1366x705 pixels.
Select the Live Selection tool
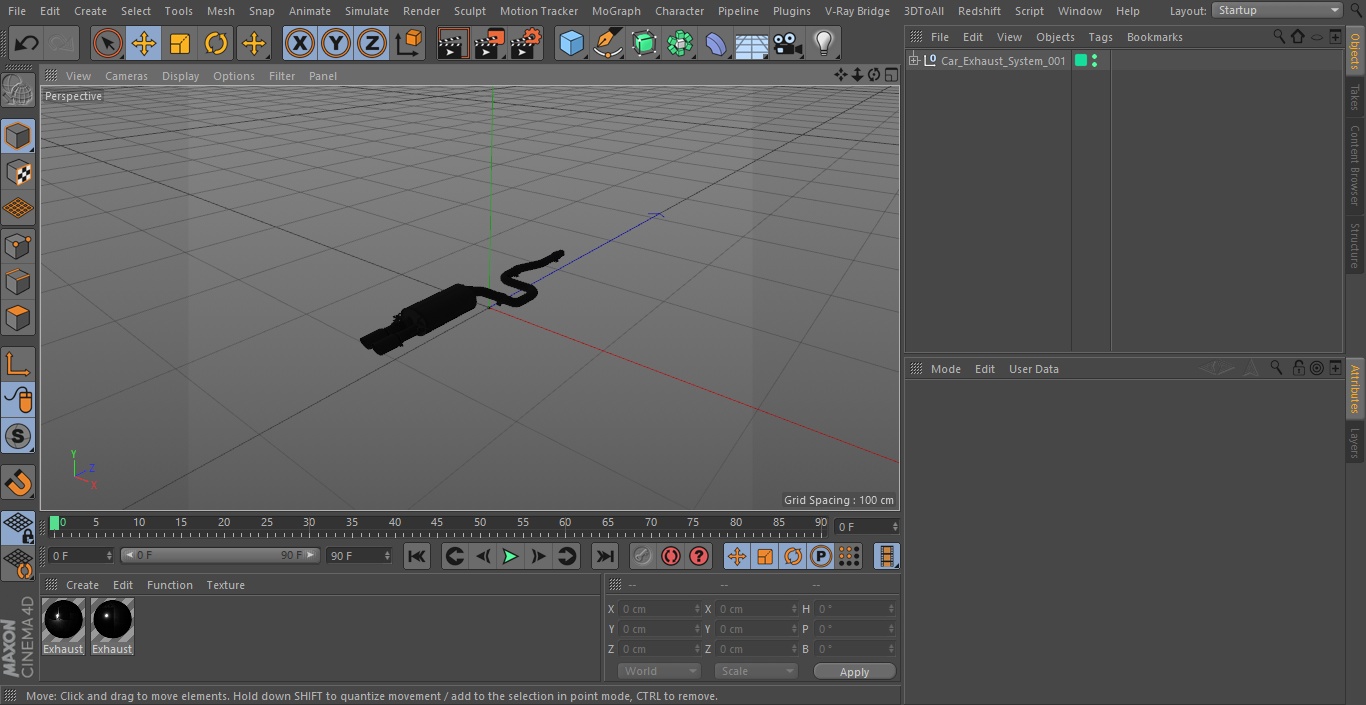(108, 44)
